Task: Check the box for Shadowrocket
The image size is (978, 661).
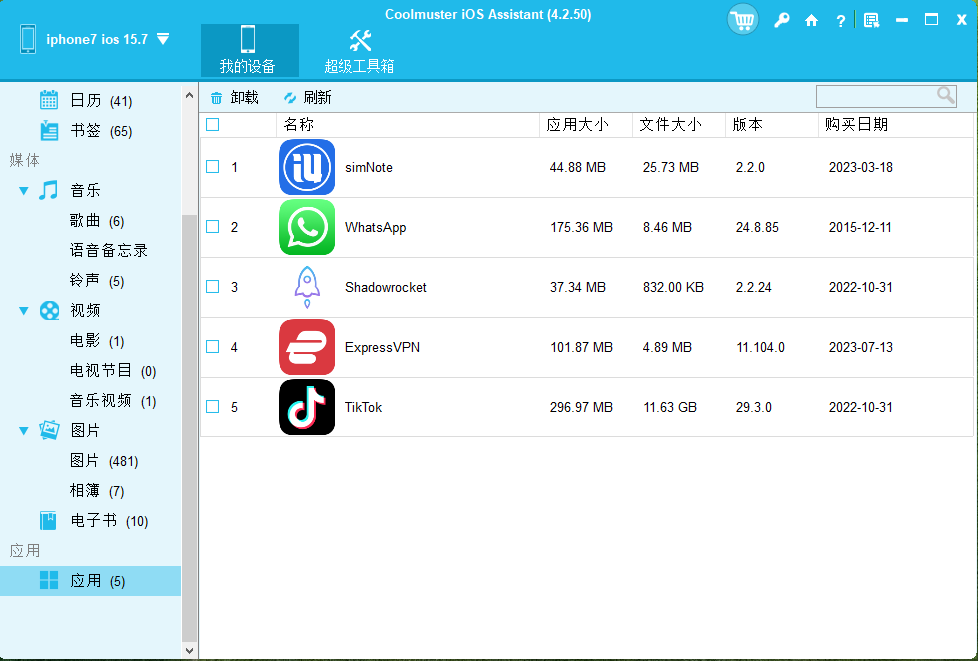Action: click(x=213, y=286)
